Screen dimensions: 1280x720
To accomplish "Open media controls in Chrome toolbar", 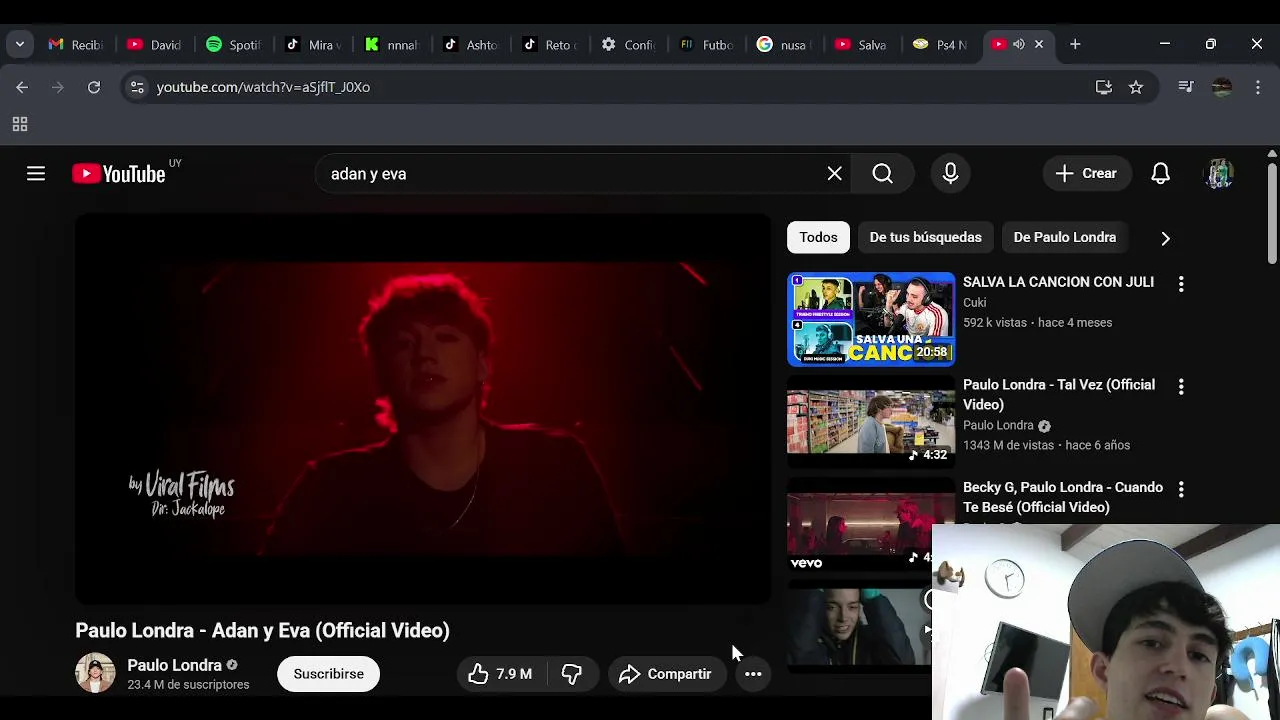I will 1186,87.
